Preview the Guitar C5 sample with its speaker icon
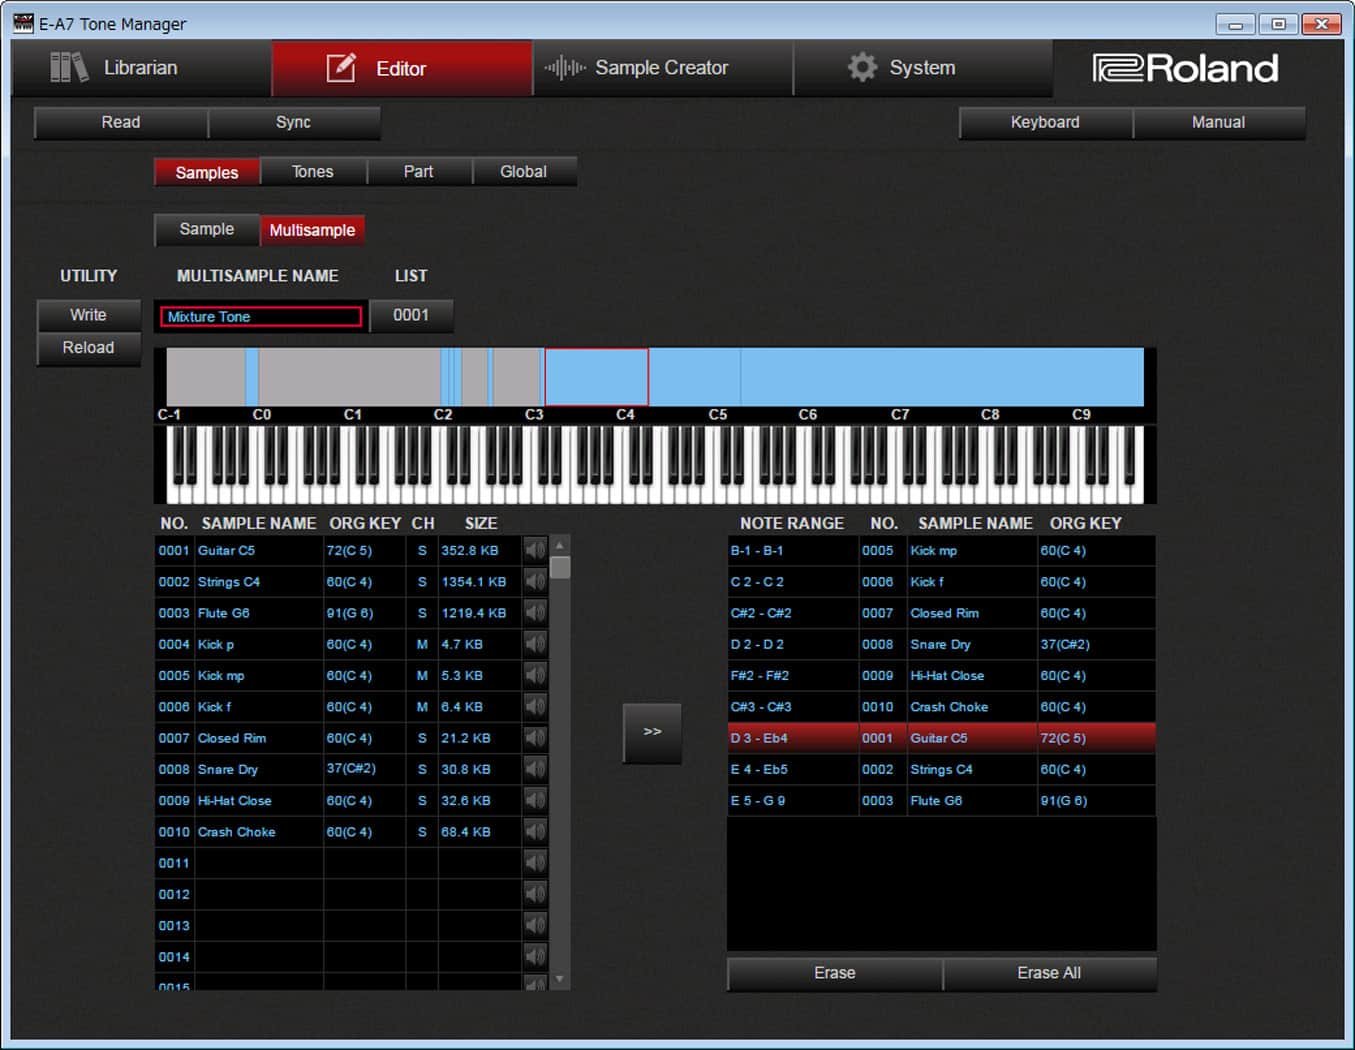Image resolution: width=1355 pixels, height=1050 pixels. click(x=535, y=550)
